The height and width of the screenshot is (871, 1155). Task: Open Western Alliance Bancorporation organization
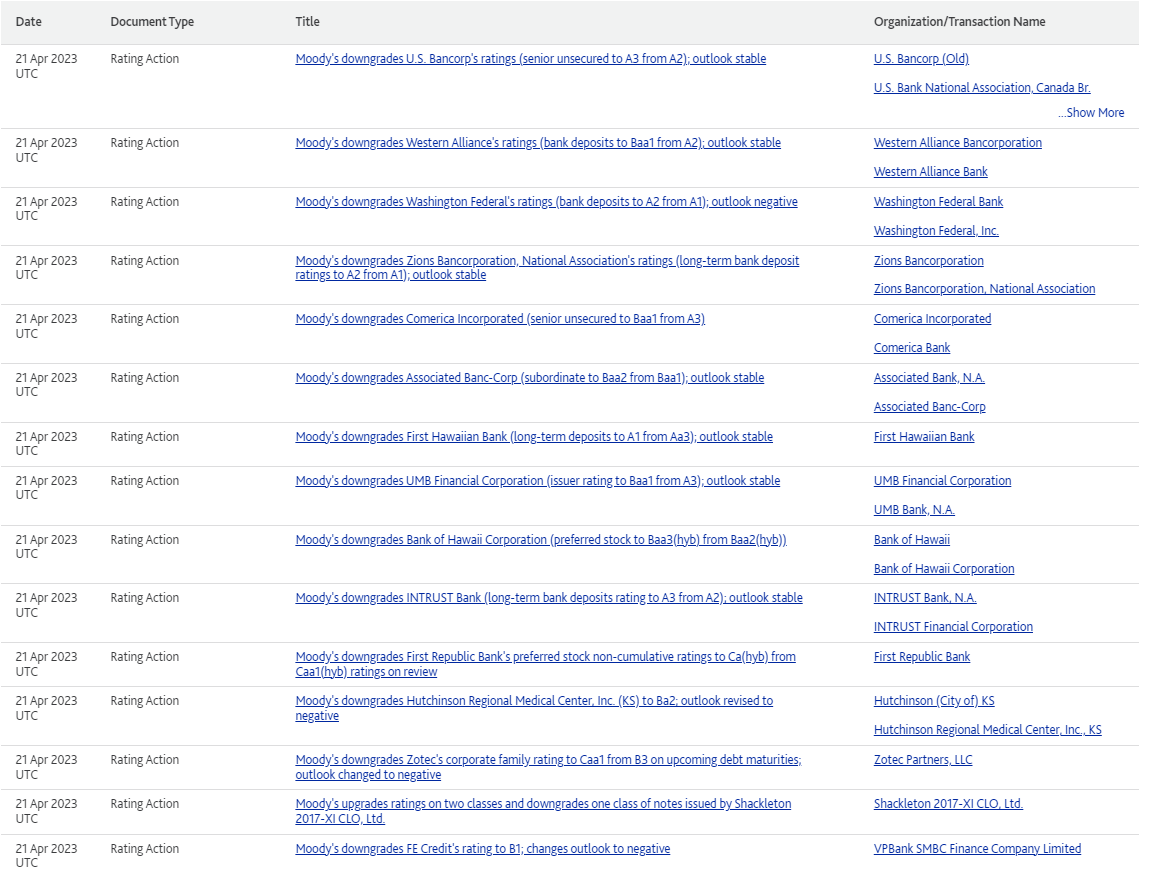(958, 143)
